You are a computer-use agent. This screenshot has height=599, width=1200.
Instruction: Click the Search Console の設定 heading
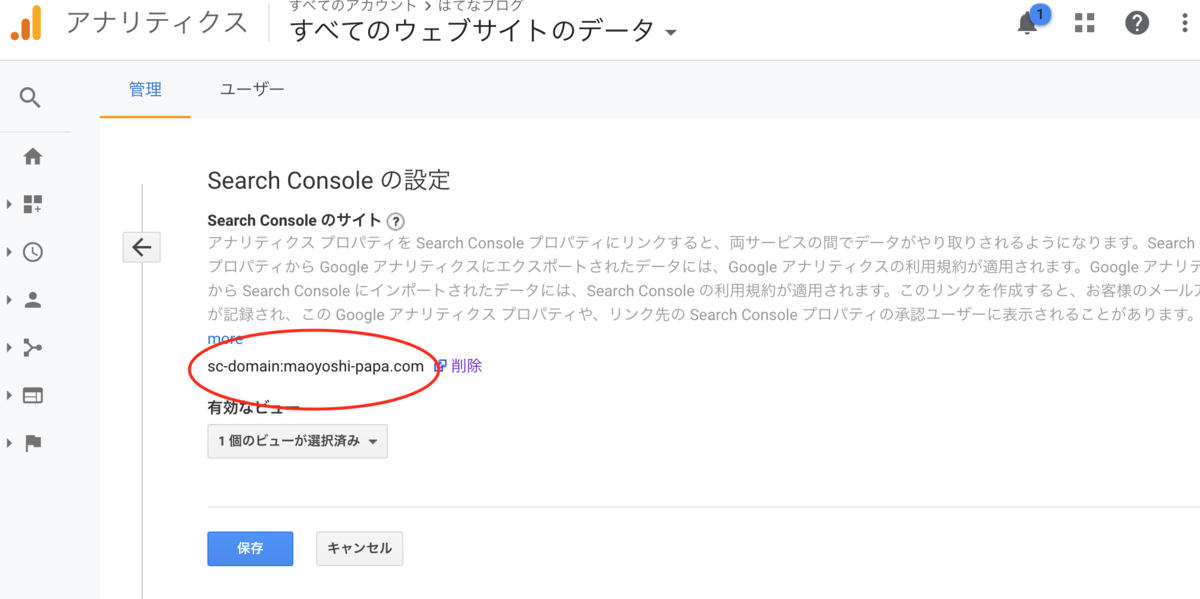tap(328, 180)
